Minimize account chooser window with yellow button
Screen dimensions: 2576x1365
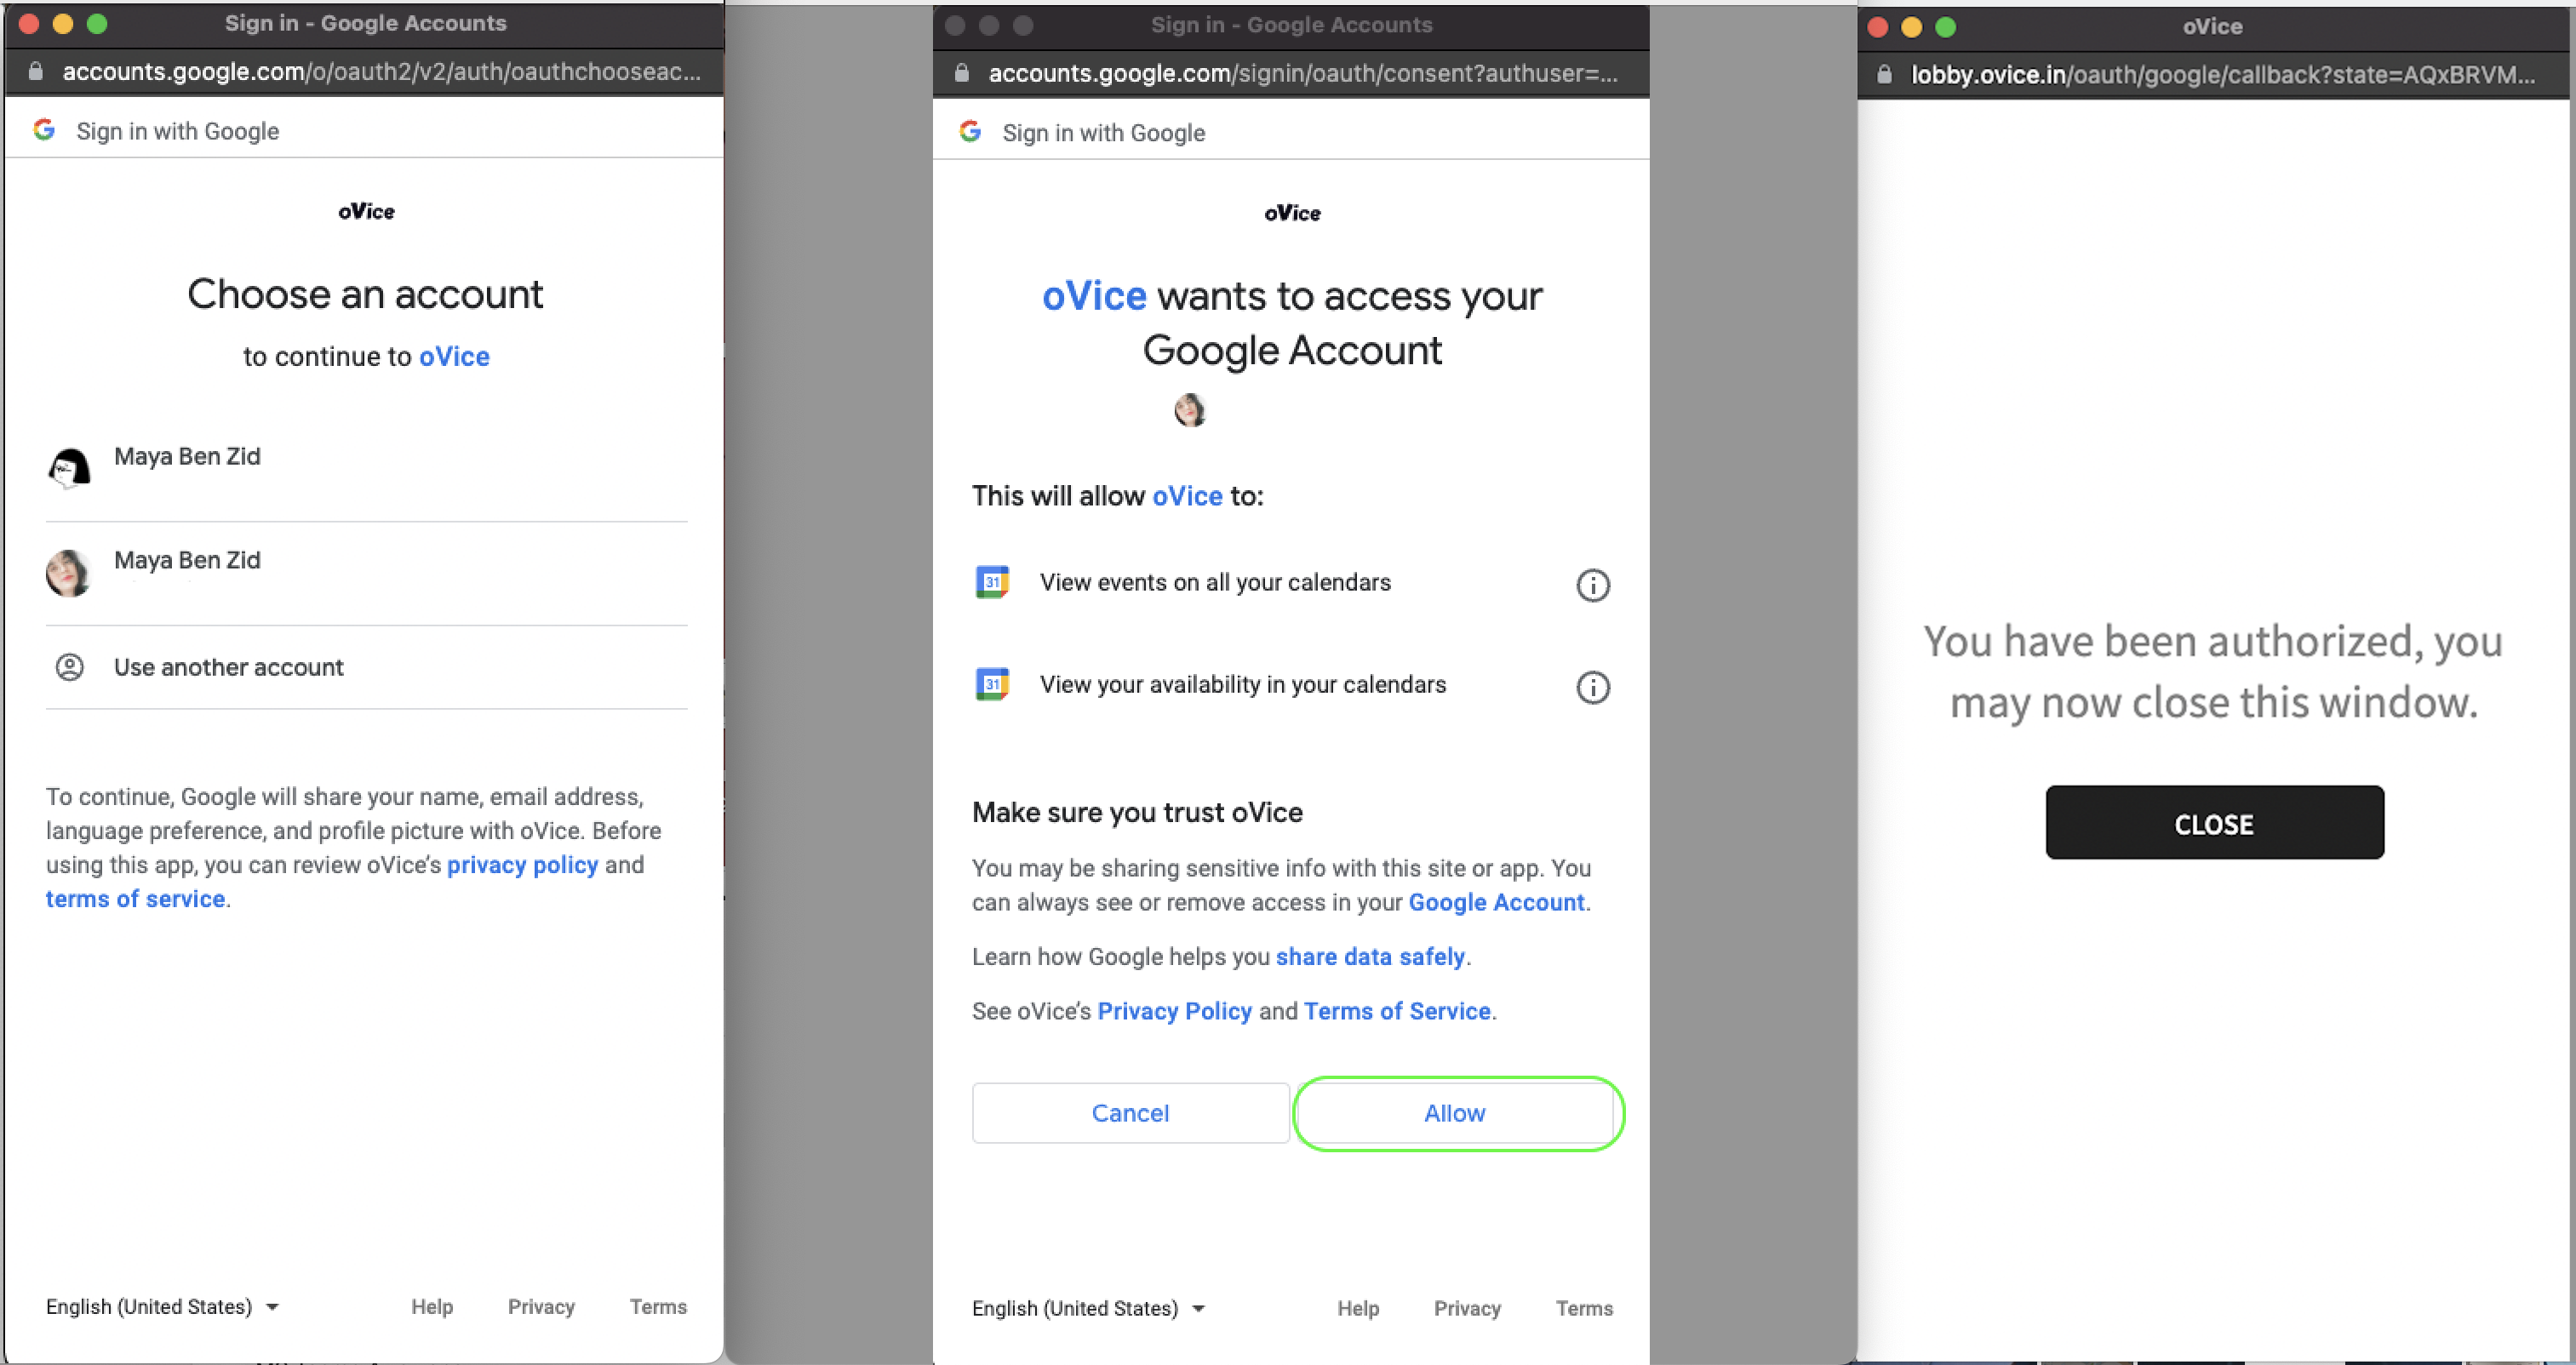point(63,24)
